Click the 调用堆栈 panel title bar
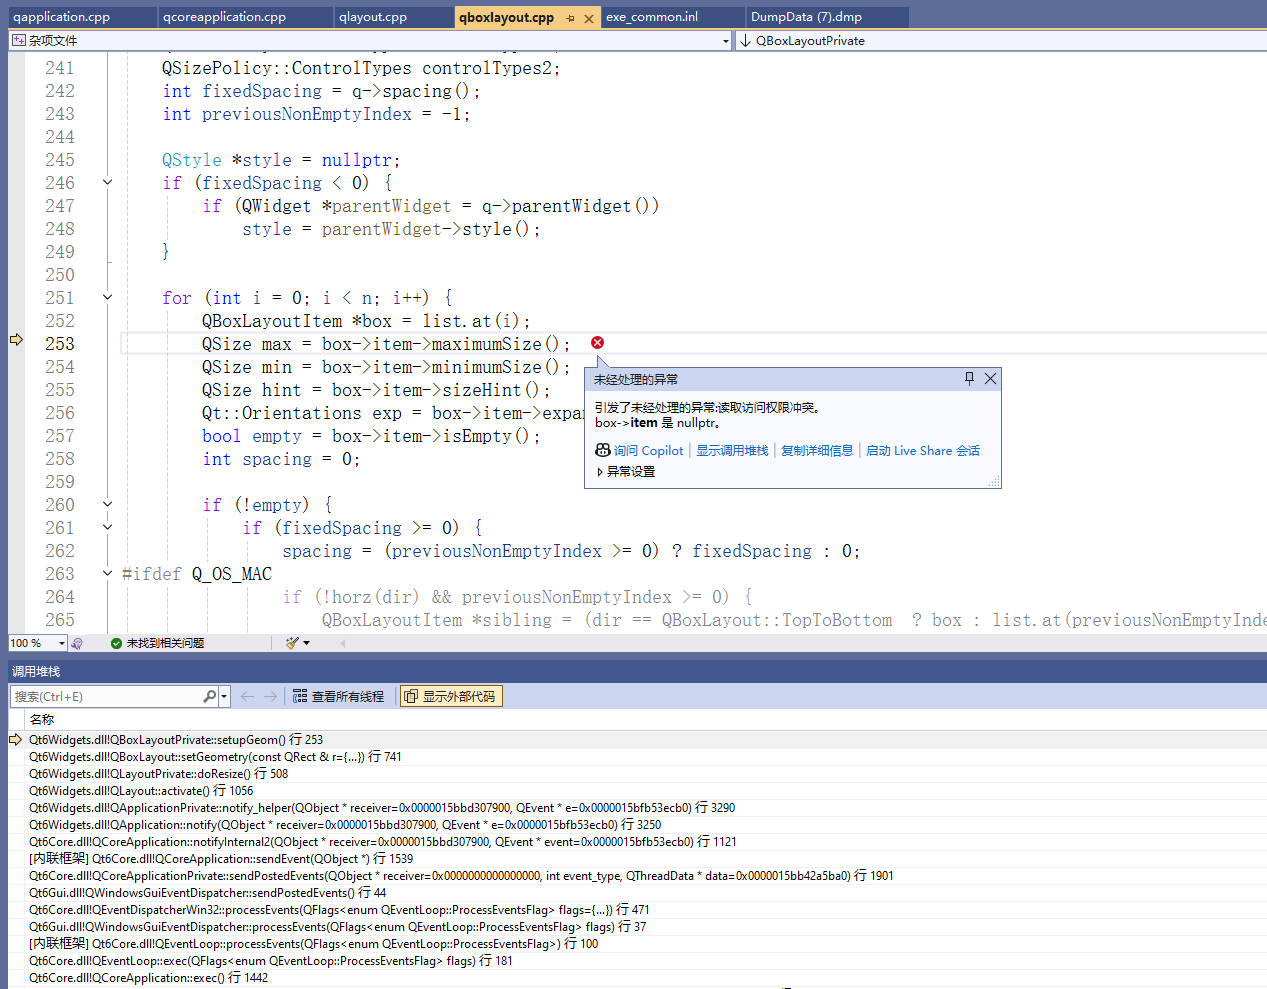1267x989 pixels. 637,671
